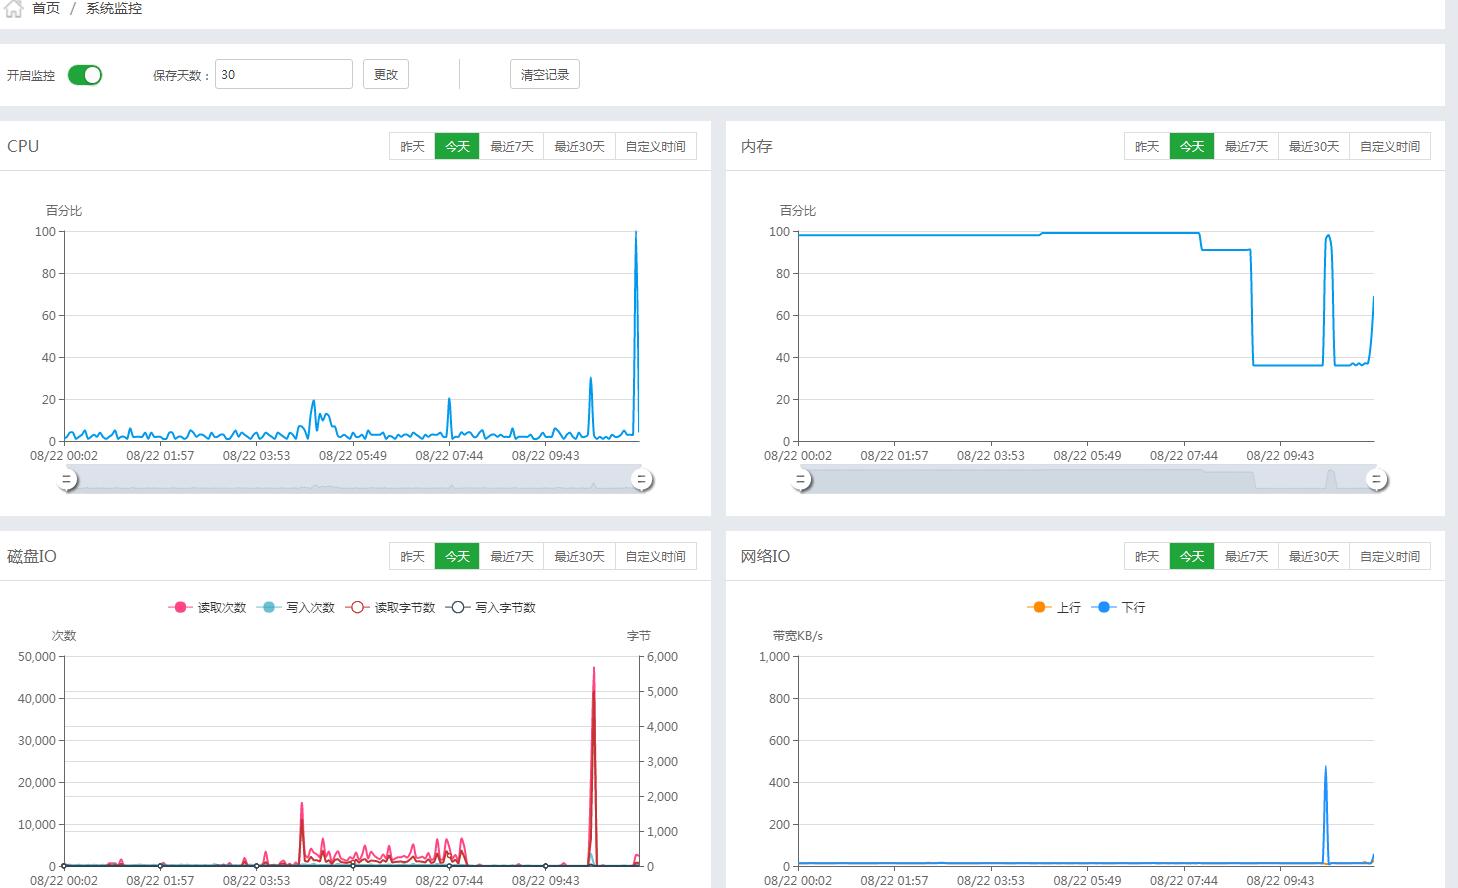Click CPU chart left zoom slider handle
This screenshot has height=888, width=1458.
[x=67, y=480]
